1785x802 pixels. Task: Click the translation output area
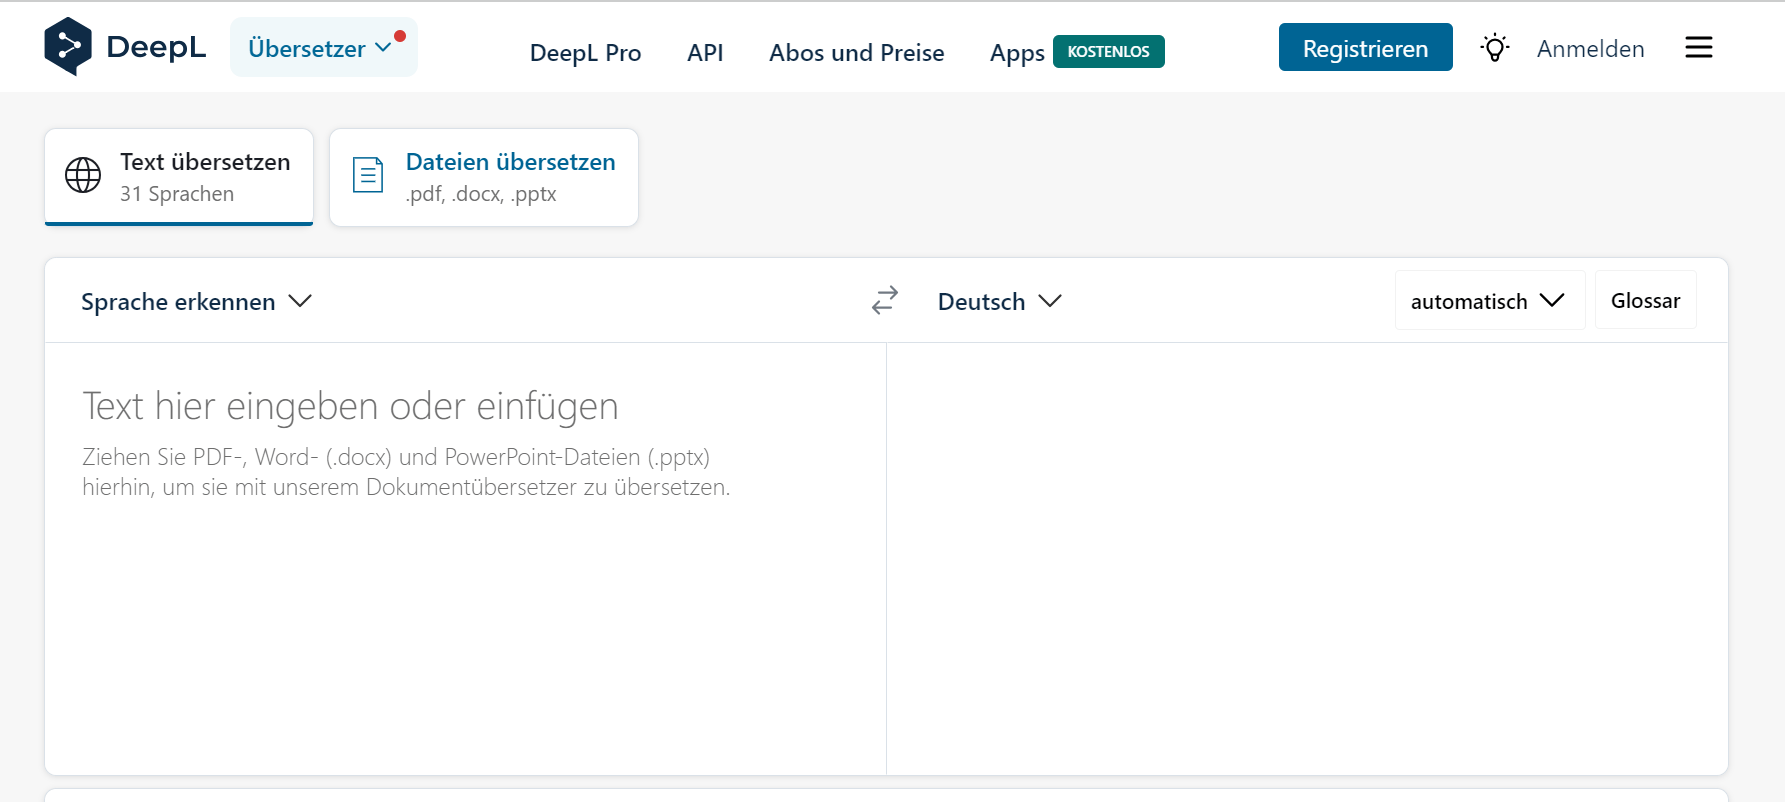point(1307,558)
